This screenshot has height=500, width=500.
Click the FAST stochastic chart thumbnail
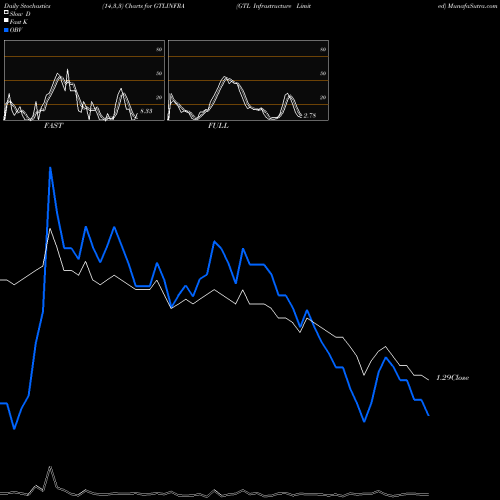84,80
